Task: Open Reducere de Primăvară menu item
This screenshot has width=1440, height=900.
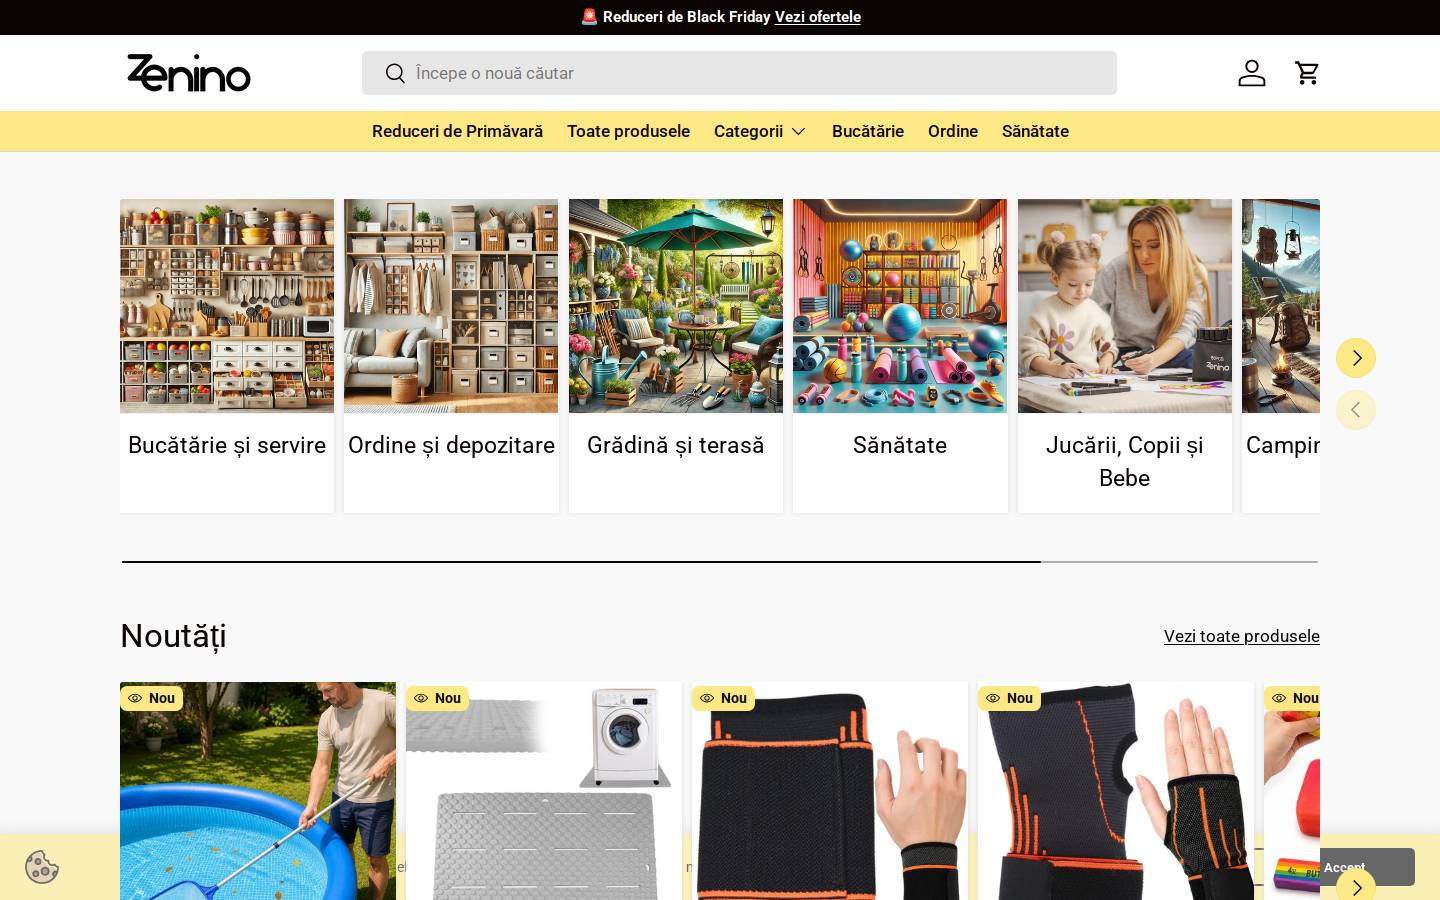Action: point(457,131)
